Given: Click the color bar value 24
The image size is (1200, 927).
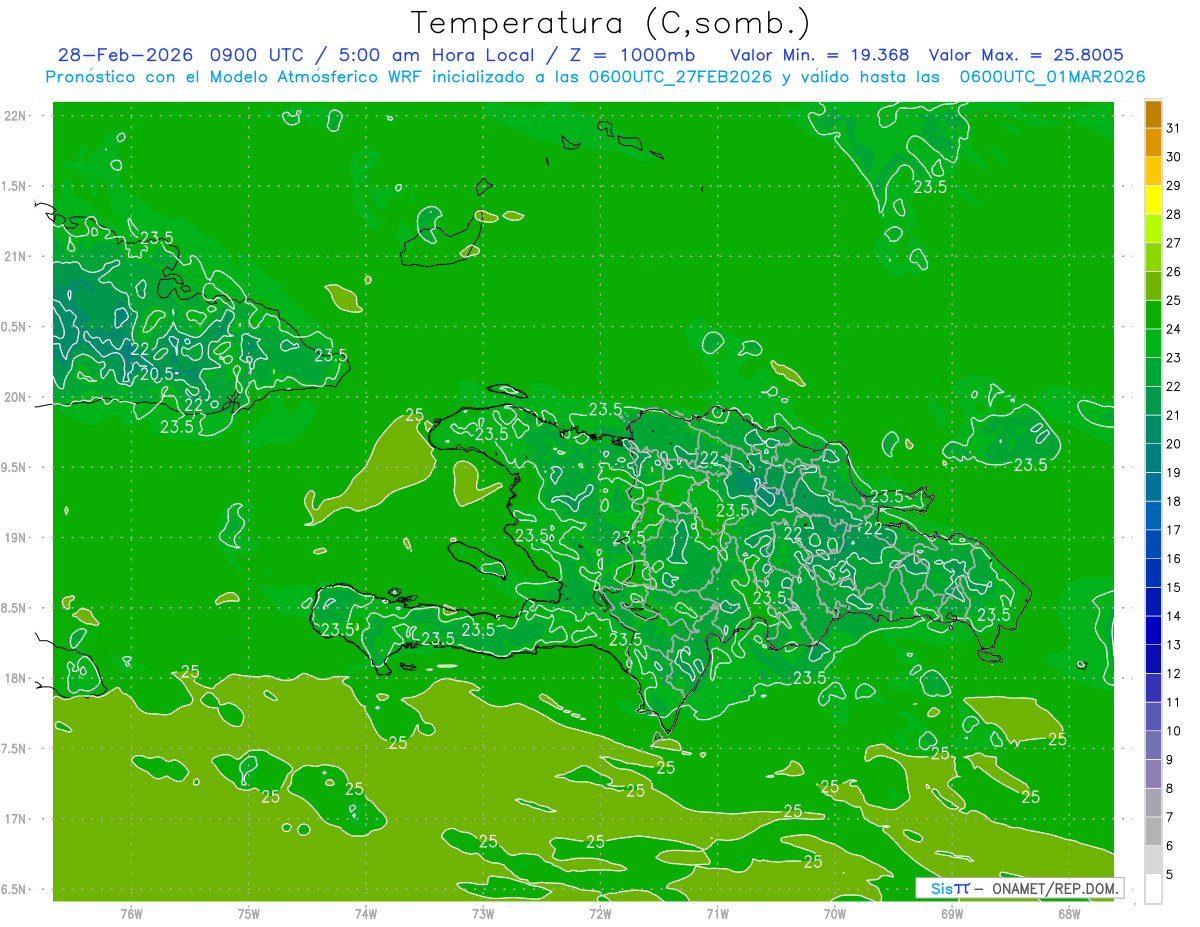Looking at the screenshot, I should [1174, 329].
